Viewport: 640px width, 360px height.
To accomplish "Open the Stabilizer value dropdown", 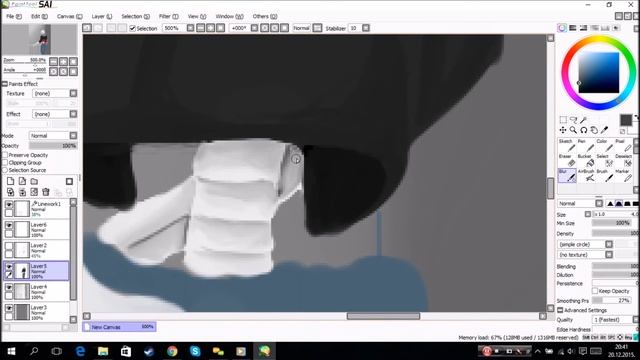I will (366, 28).
